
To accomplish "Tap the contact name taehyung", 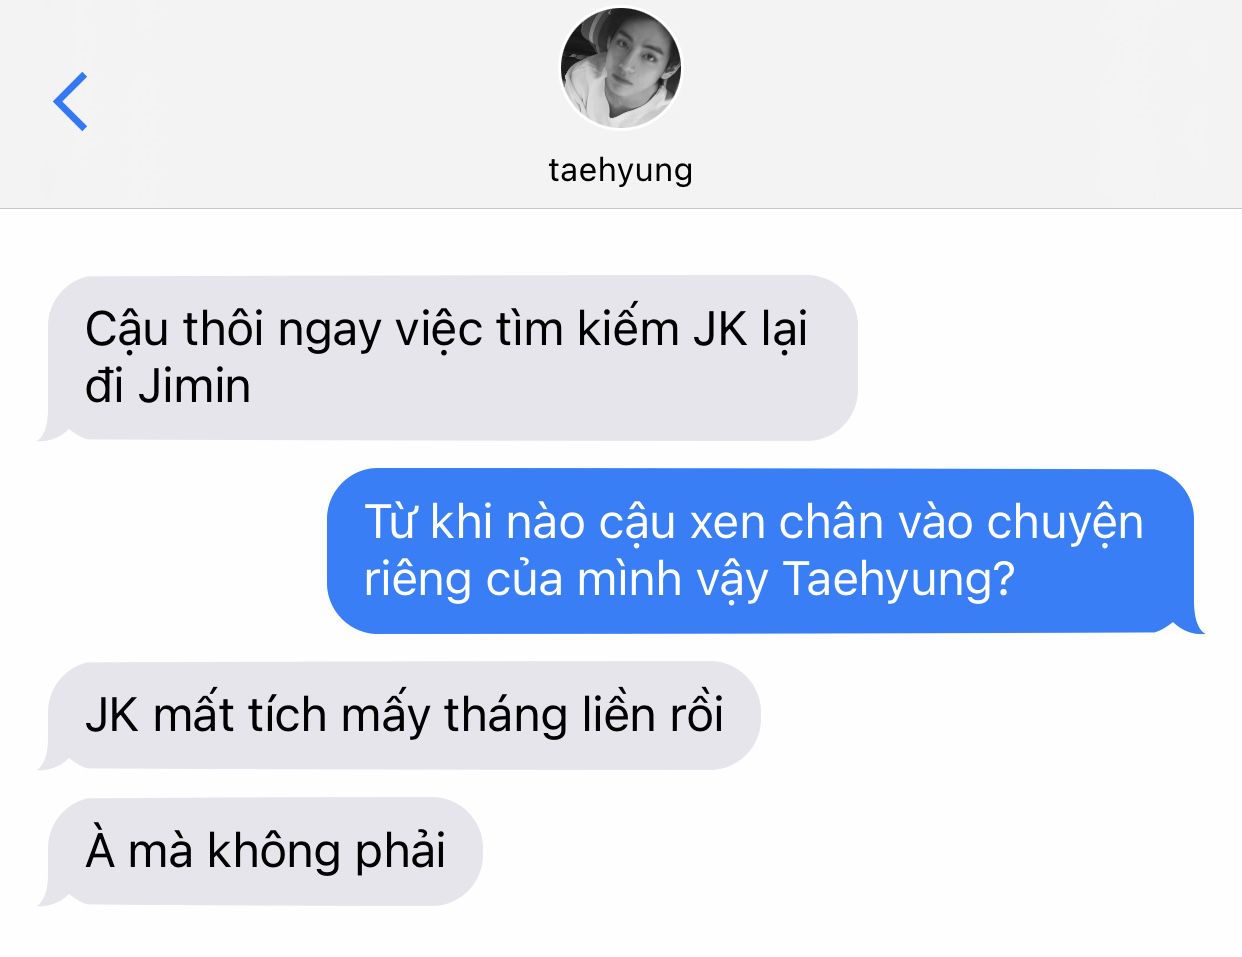I will tap(621, 170).
